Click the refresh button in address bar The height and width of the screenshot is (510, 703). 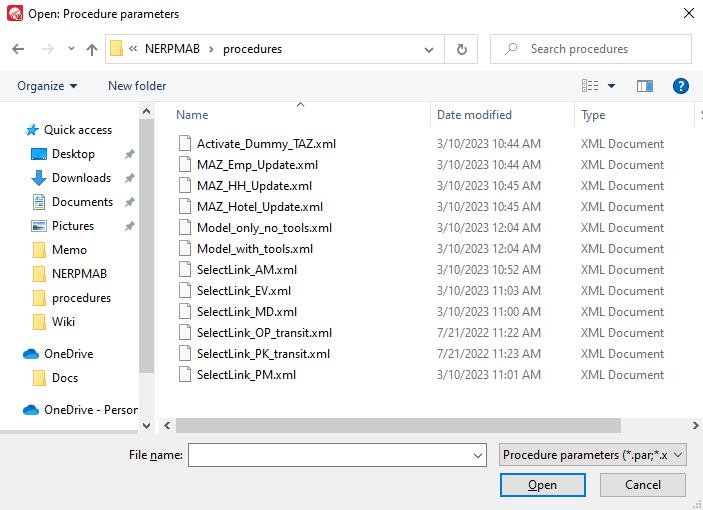pyautogui.click(x=461, y=49)
